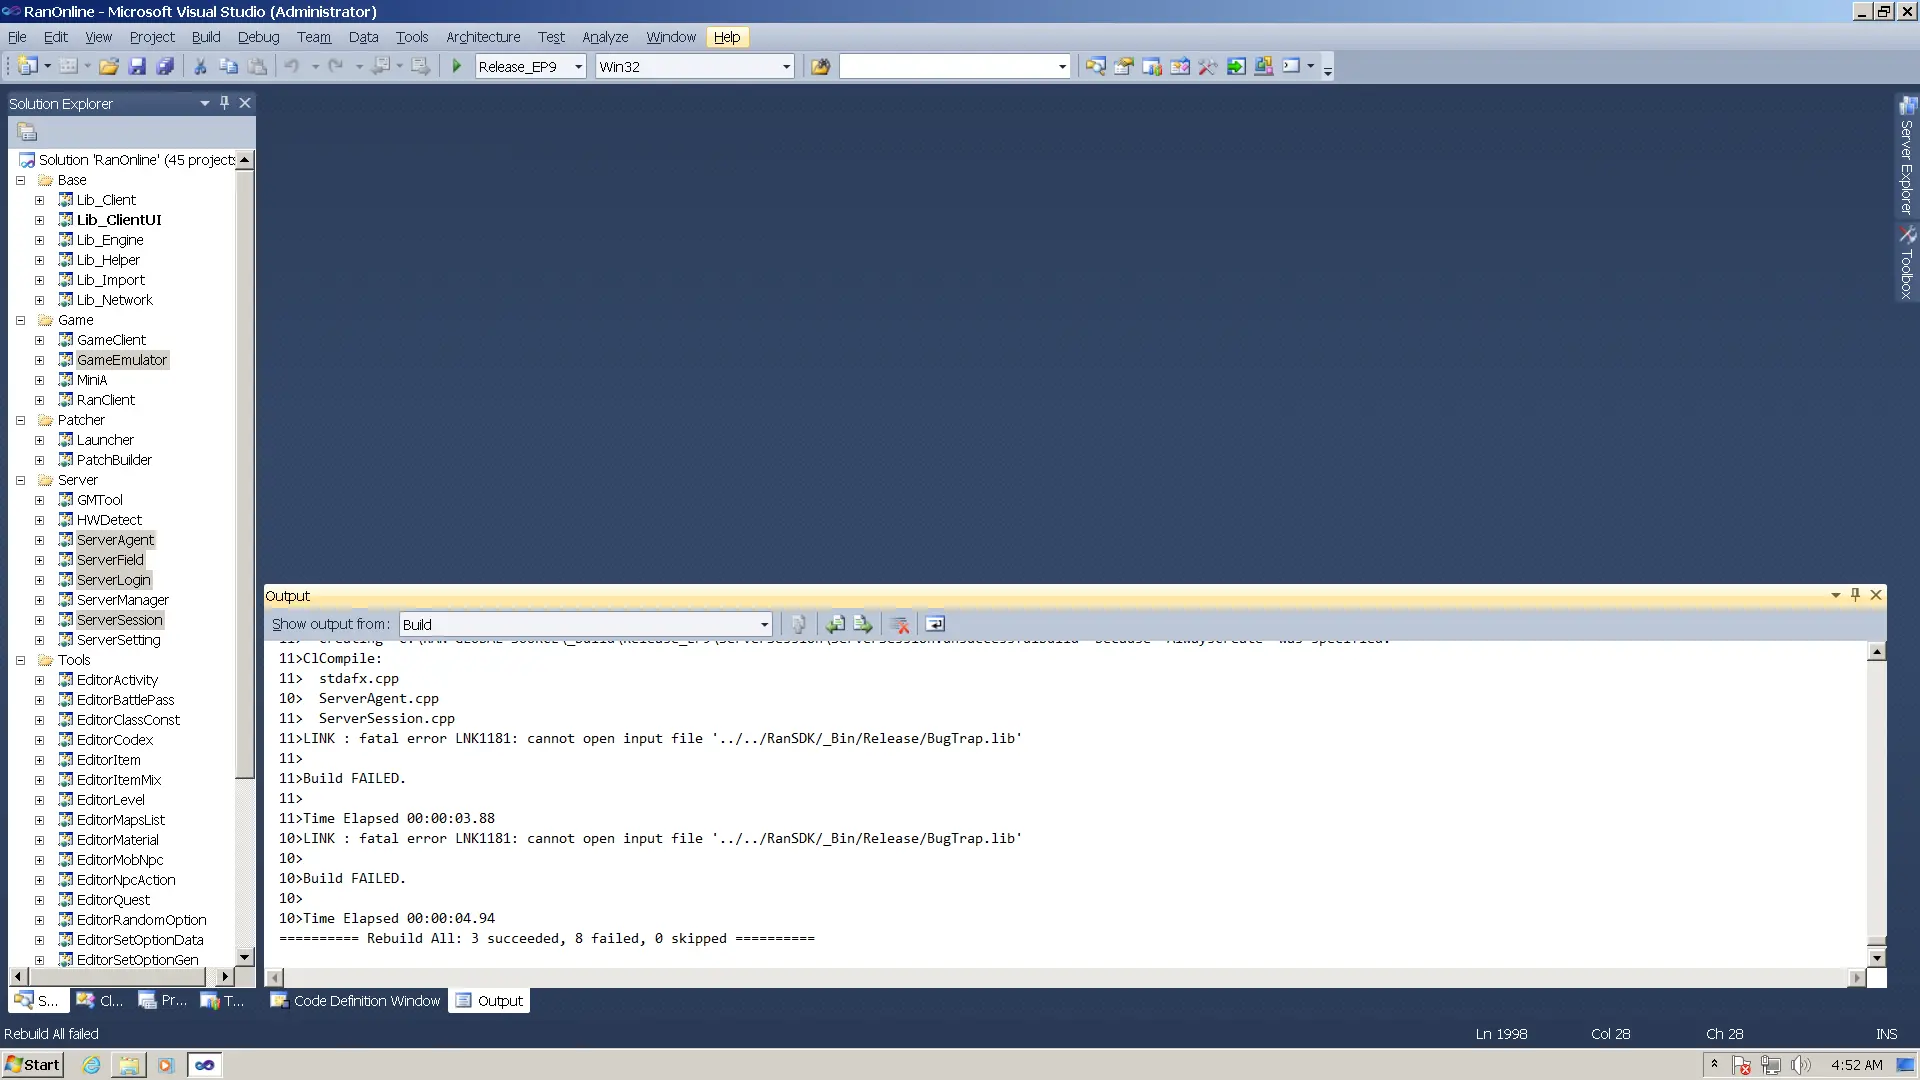1920x1080 pixels.
Task: Click the clock showing 4:52 AM
Action: [1857, 1065]
